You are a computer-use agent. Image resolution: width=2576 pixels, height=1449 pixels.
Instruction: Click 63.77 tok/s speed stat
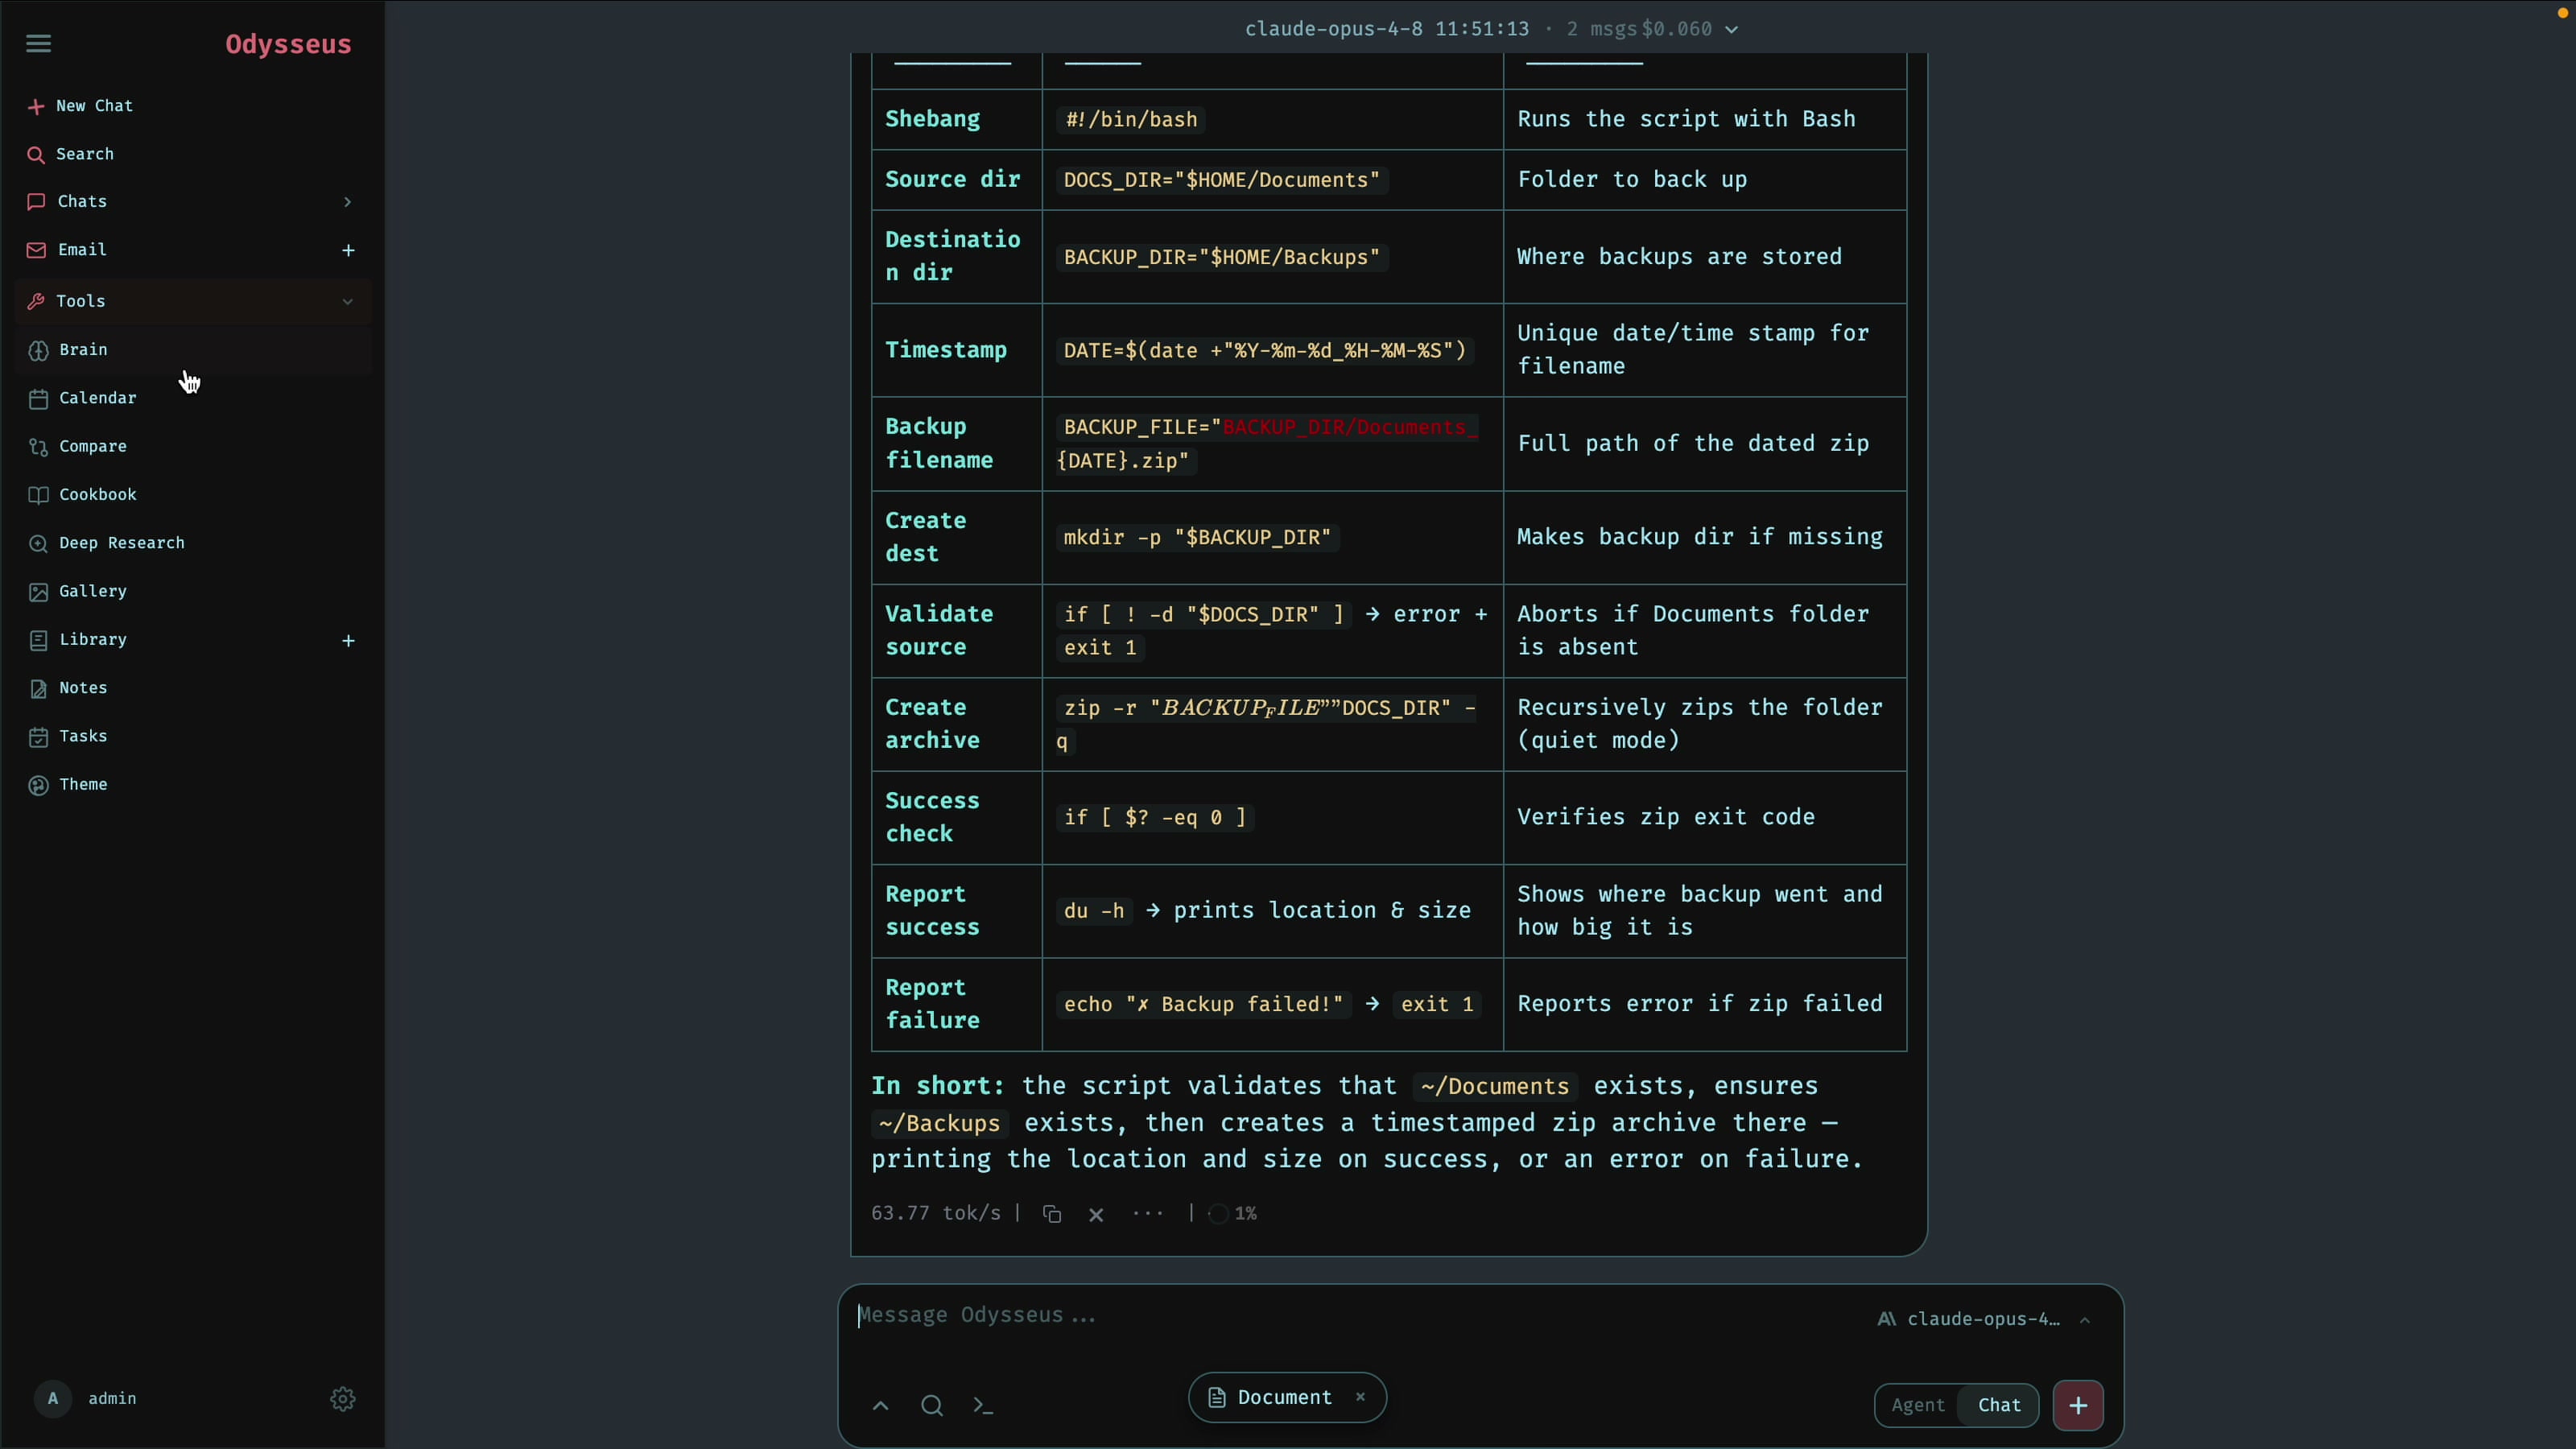click(935, 1214)
